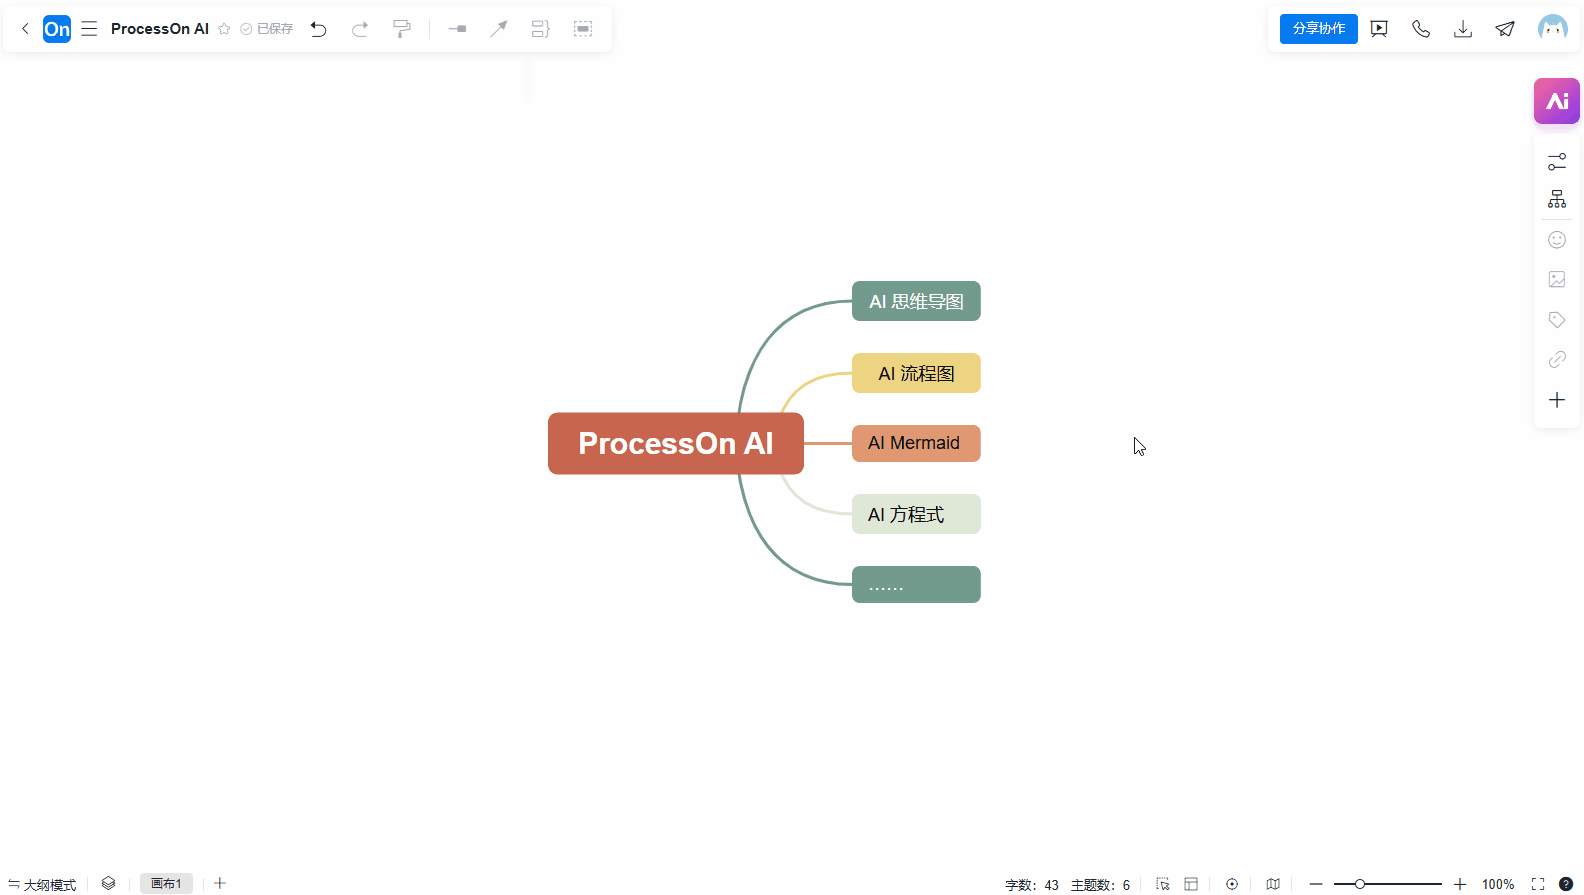Star the ProcessOn AI document as favorite
1584x895 pixels.
coord(224,29)
